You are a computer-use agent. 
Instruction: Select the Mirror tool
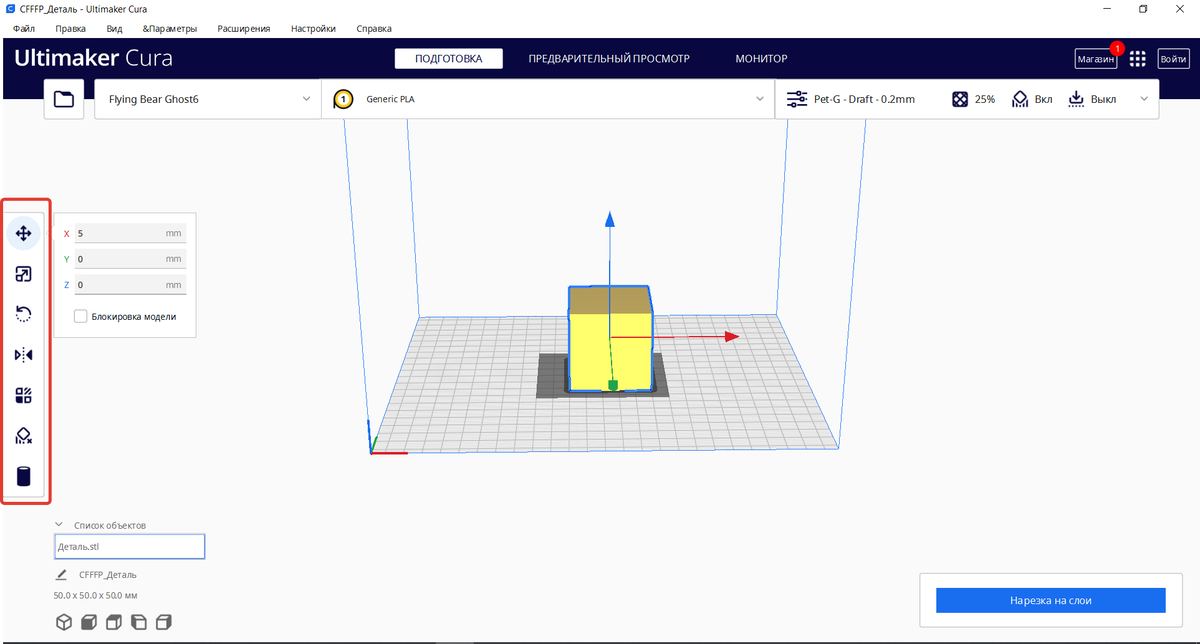(x=24, y=355)
